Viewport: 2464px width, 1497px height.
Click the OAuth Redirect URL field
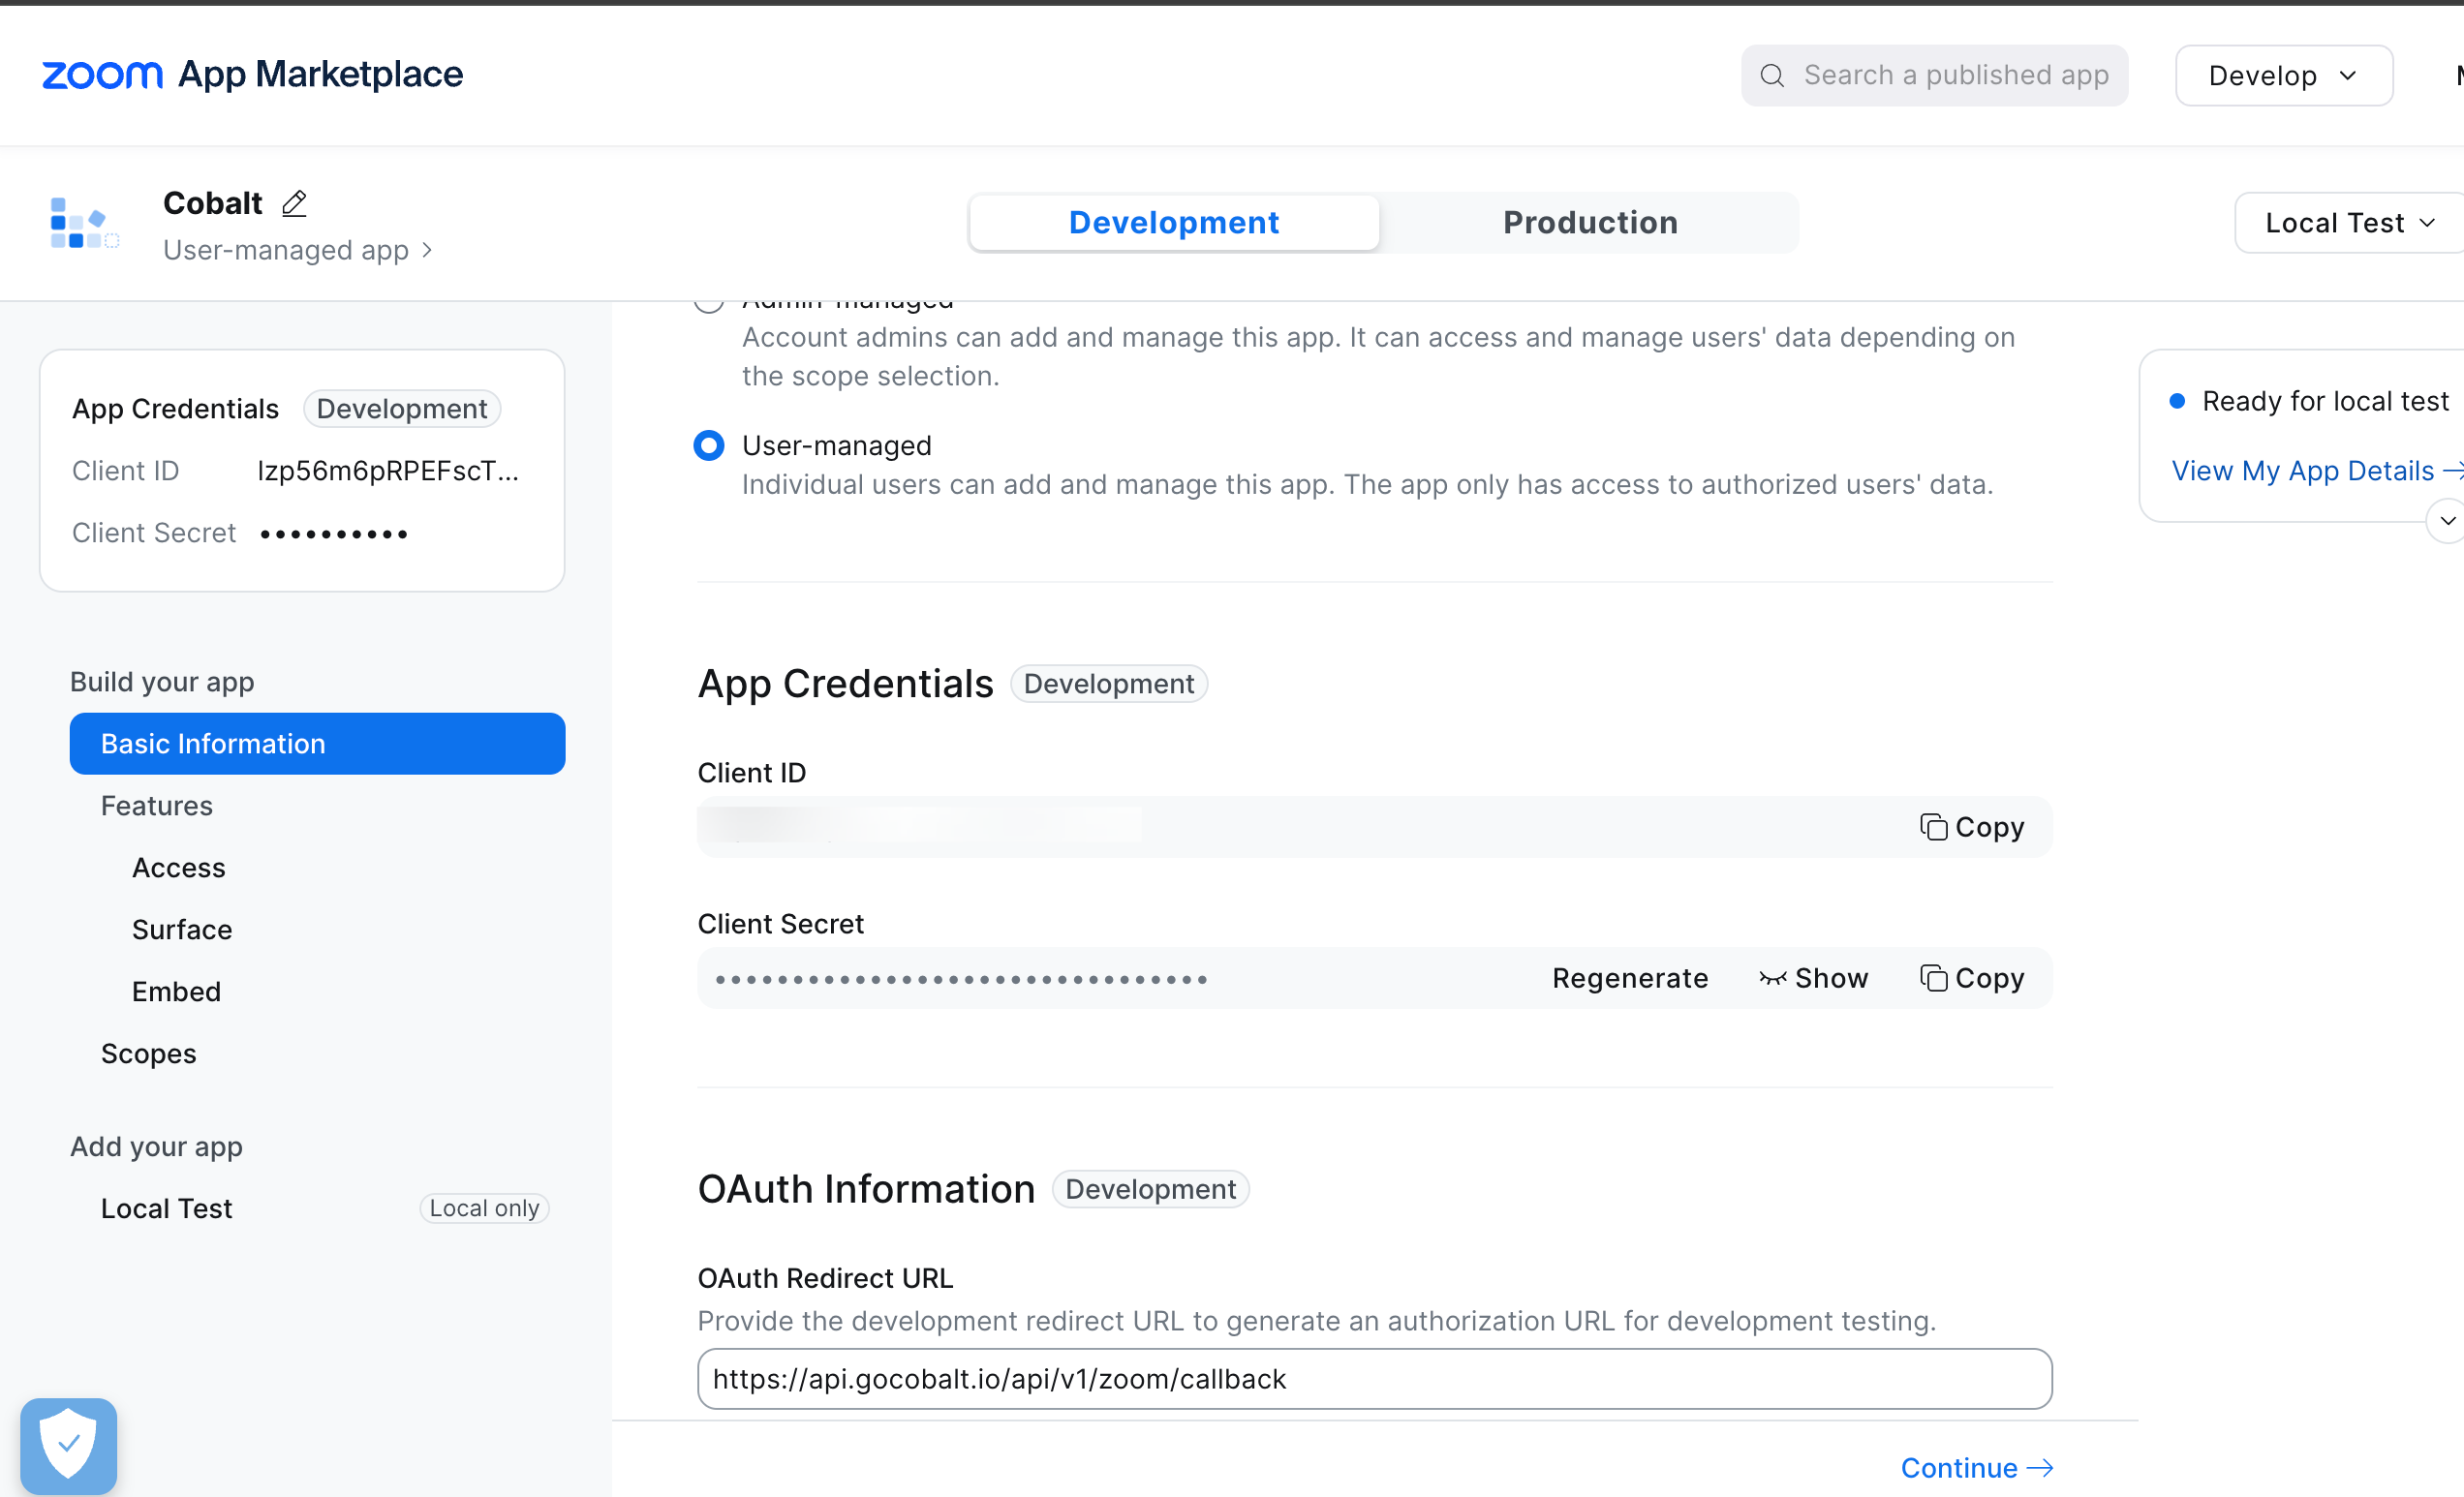(1374, 1379)
